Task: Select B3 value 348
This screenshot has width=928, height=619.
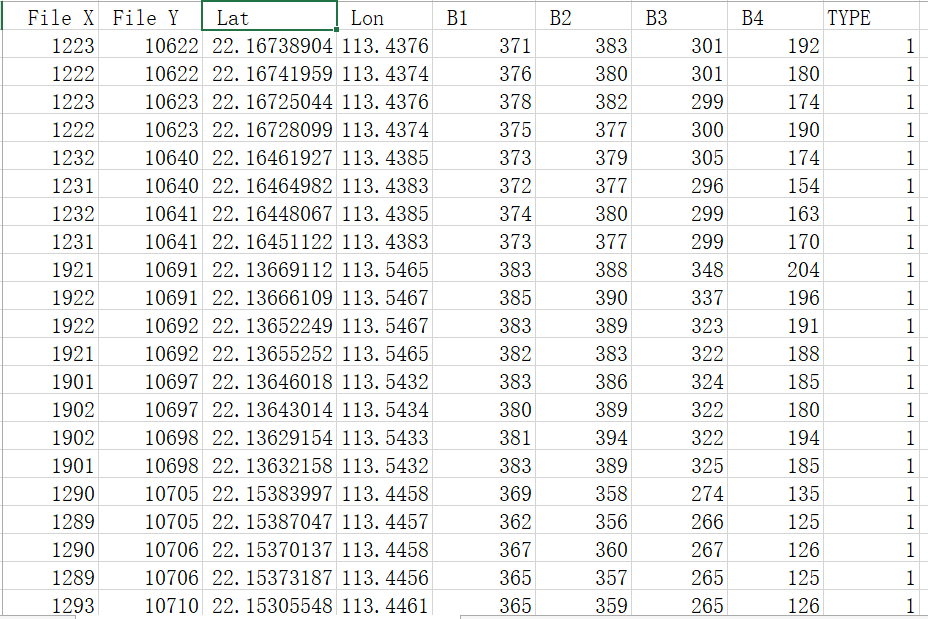Action: pos(679,269)
